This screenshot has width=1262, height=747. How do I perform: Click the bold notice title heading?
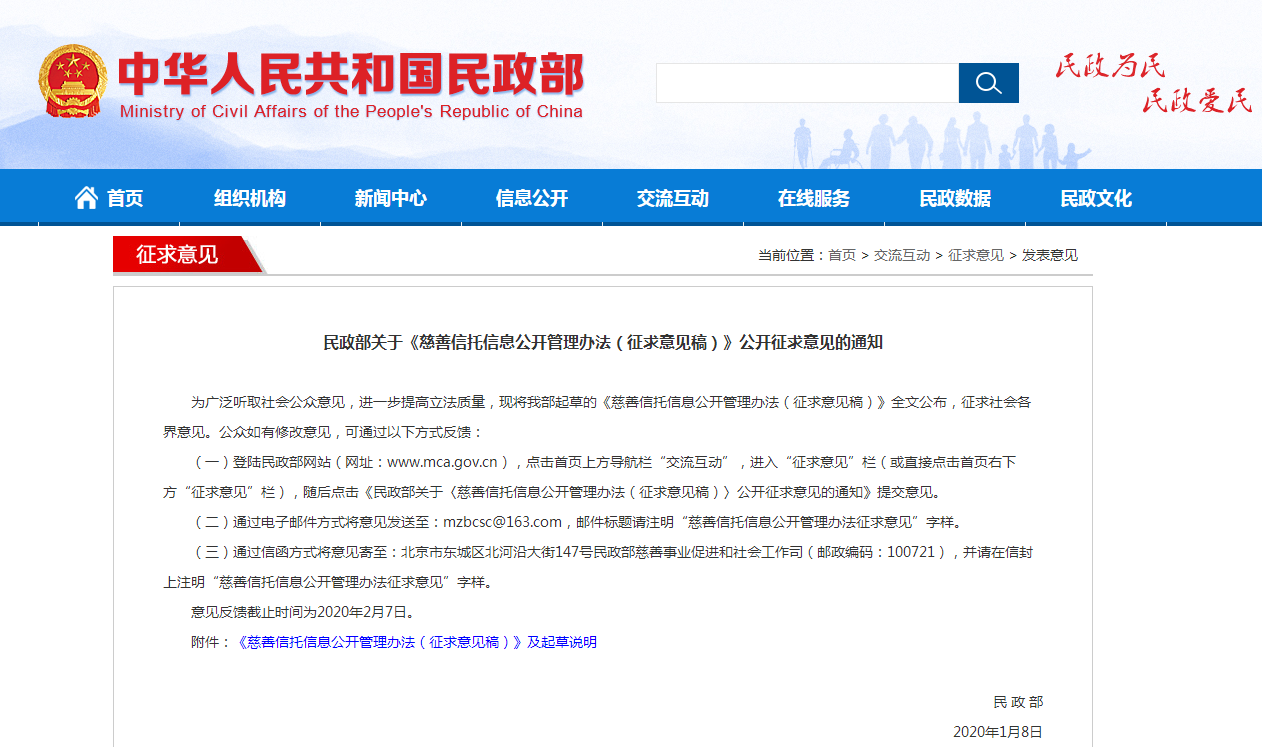[603, 342]
